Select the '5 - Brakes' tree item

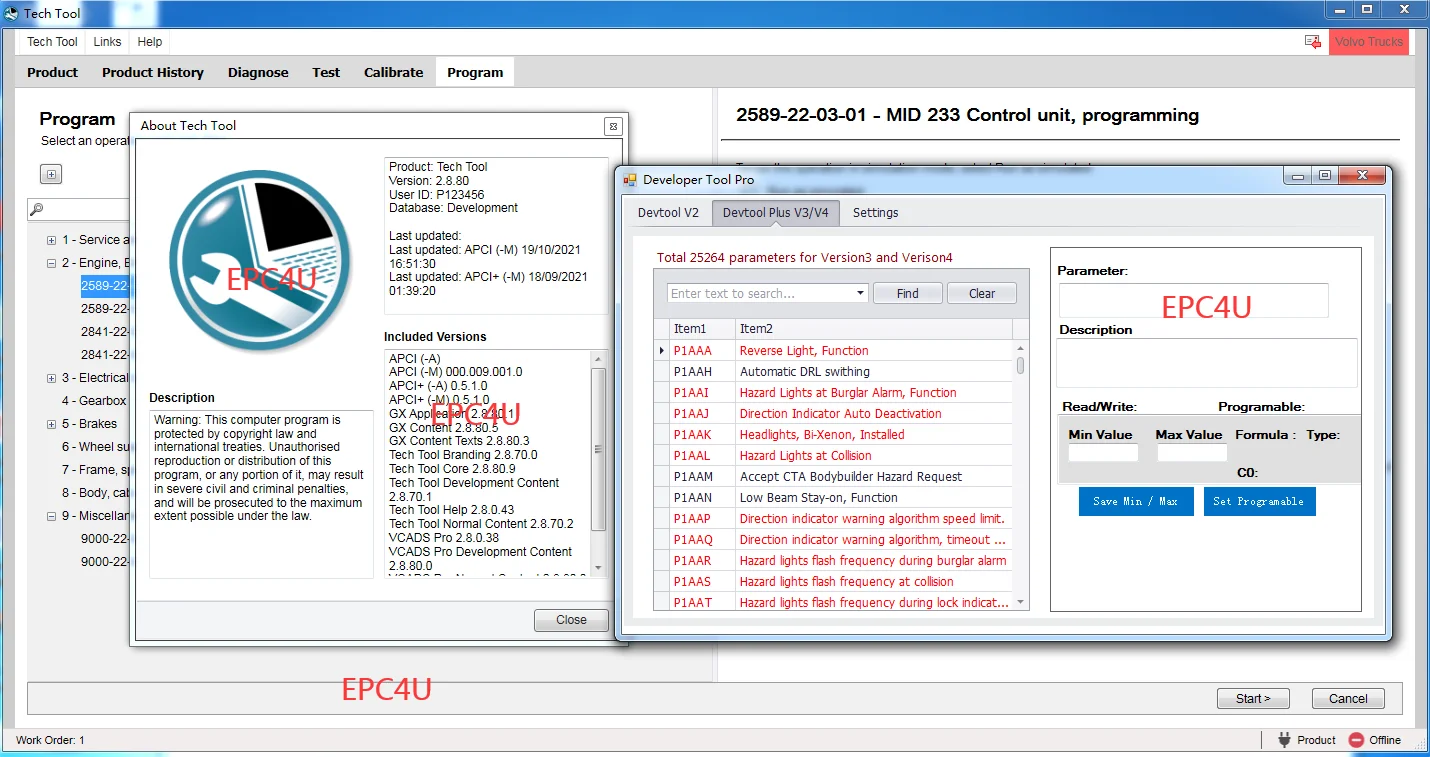(90, 424)
